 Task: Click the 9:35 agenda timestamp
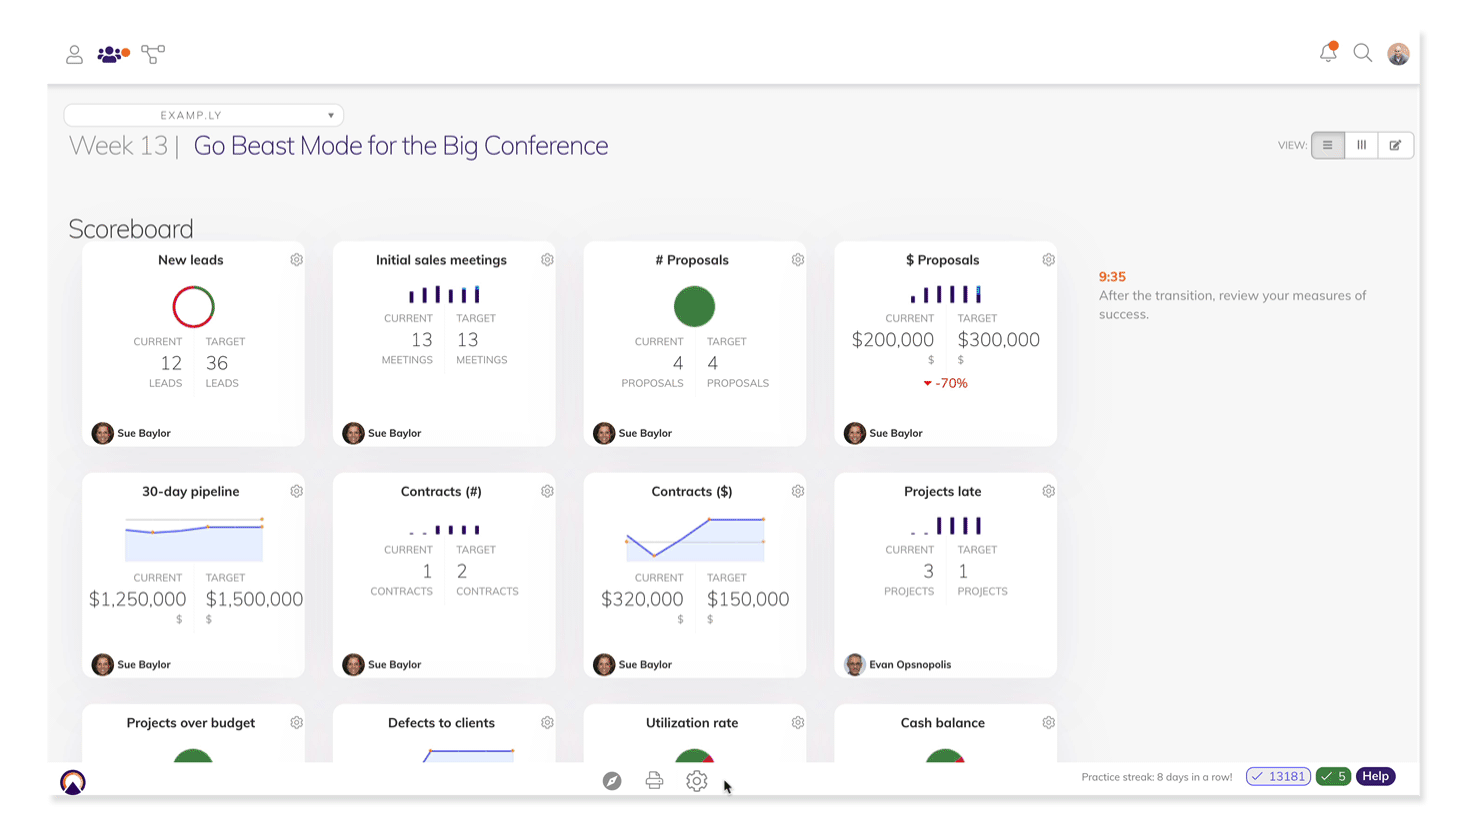(x=1112, y=277)
